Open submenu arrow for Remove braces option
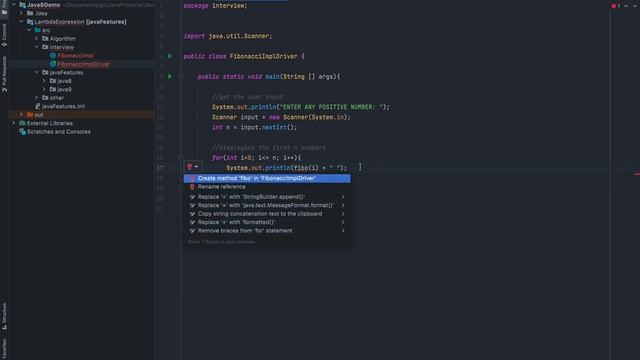The height and width of the screenshot is (360, 640). pos(343,231)
